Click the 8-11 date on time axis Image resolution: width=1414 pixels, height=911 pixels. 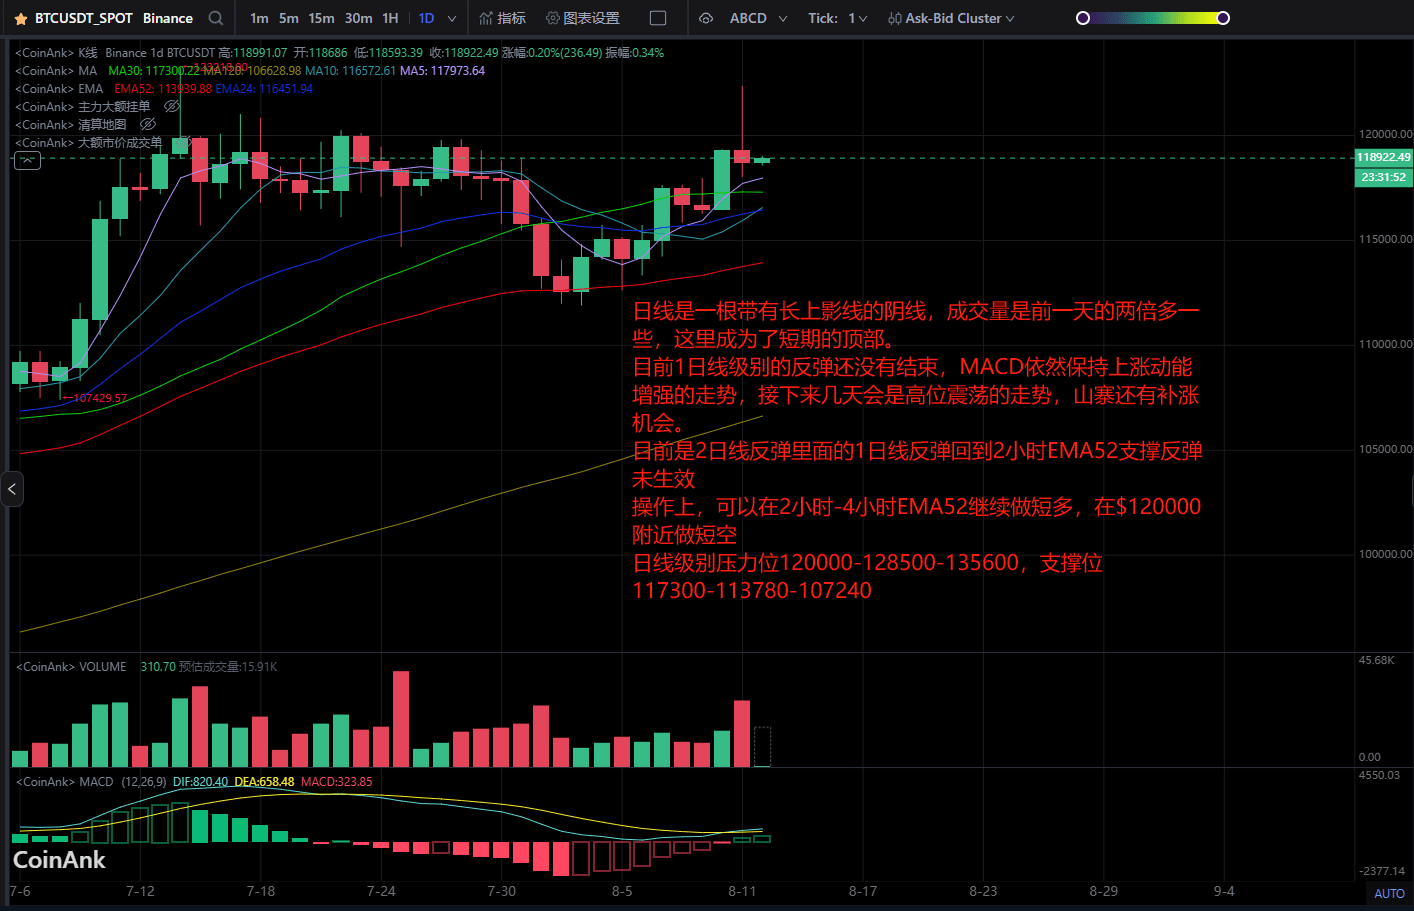742,891
